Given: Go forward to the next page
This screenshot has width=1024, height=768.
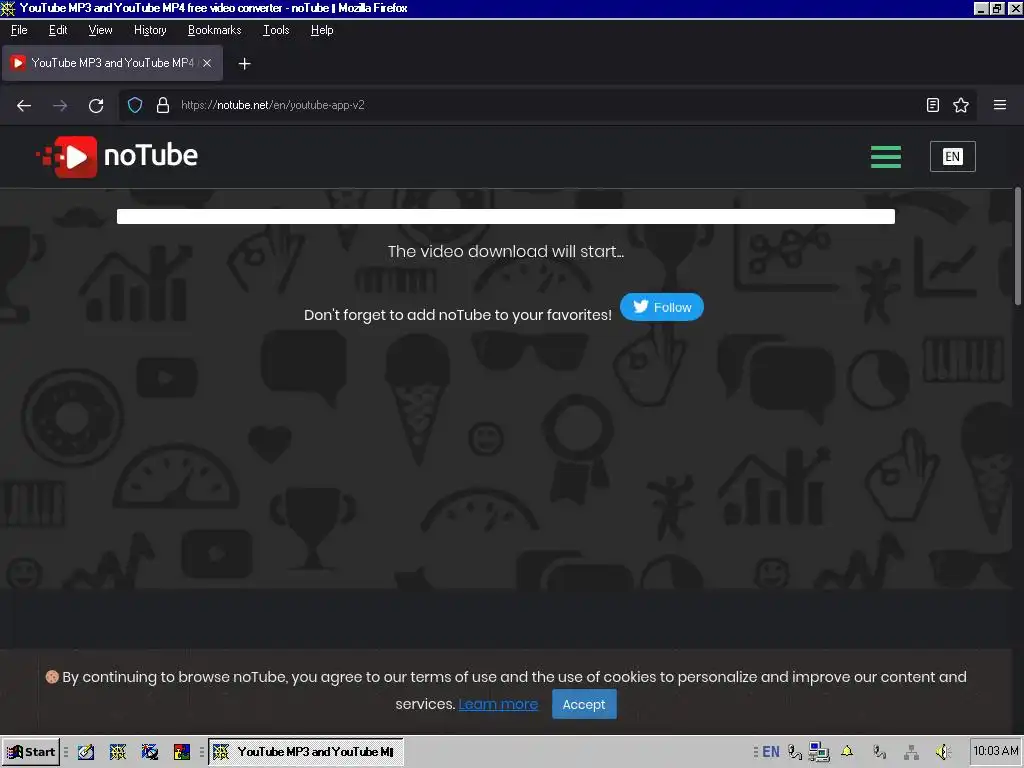Looking at the screenshot, I should coord(60,105).
